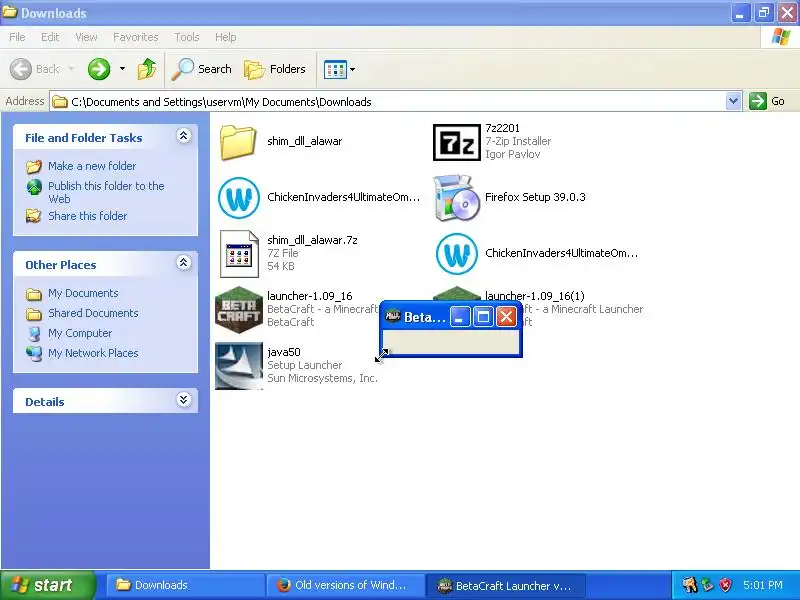The width and height of the screenshot is (800, 600).
Task: Select the Firefox Setup 39.0.3 file name
Action: (x=535, y=197)
